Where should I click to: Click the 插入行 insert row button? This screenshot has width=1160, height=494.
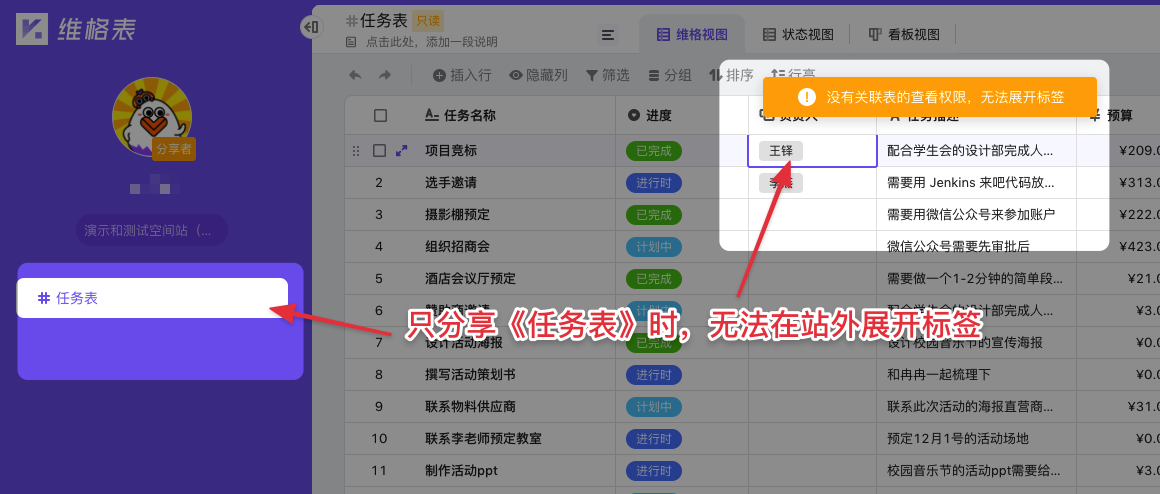tap(461, 75)
